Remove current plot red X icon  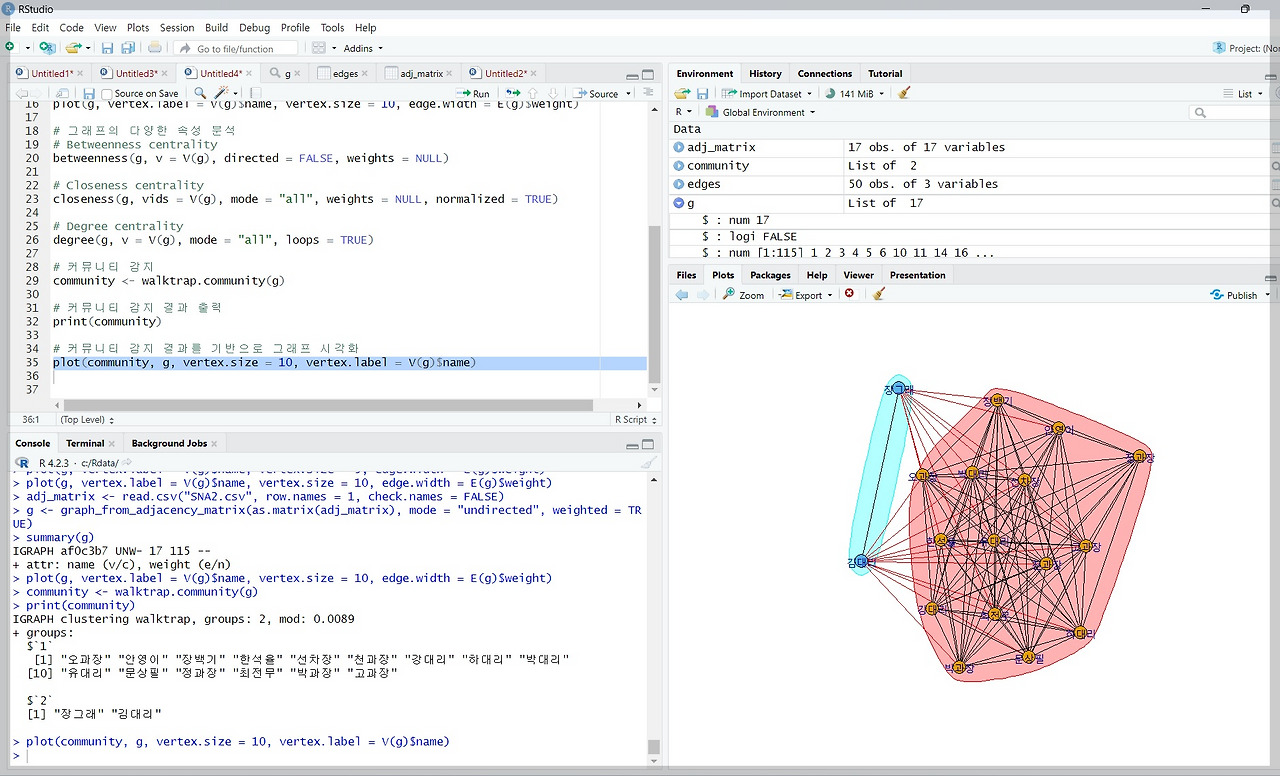point(849,294)
